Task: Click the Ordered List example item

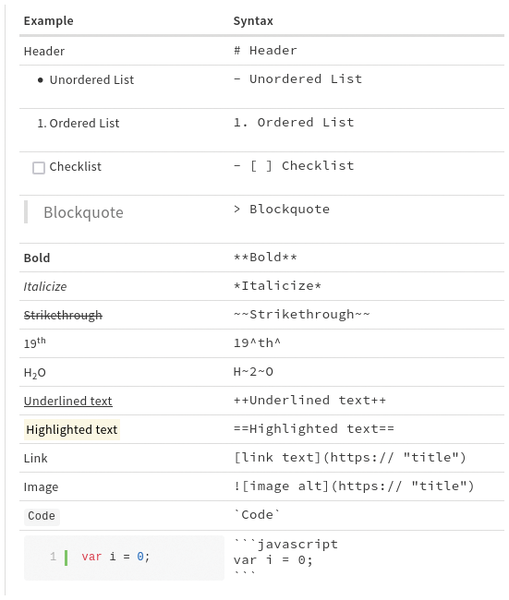Action: click(x=78, y=123)
